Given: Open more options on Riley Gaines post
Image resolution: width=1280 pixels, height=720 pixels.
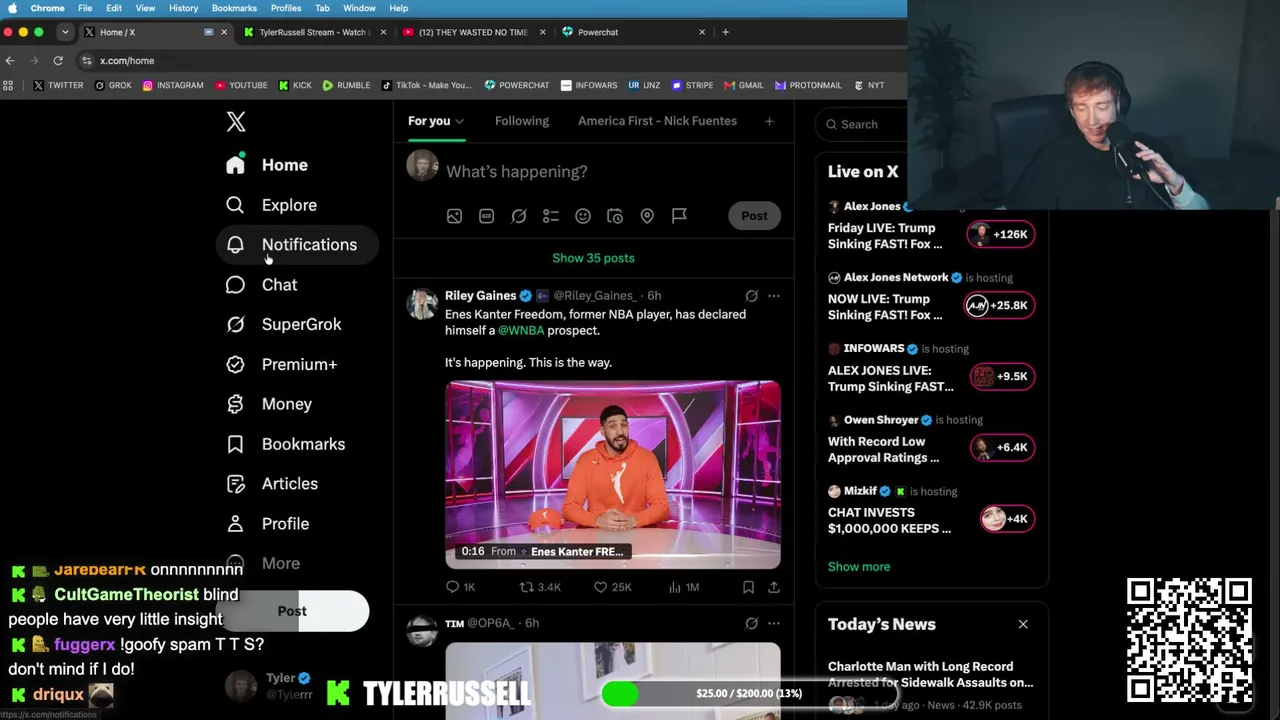Looking at the screenshot, I should (x=774, y=296).
